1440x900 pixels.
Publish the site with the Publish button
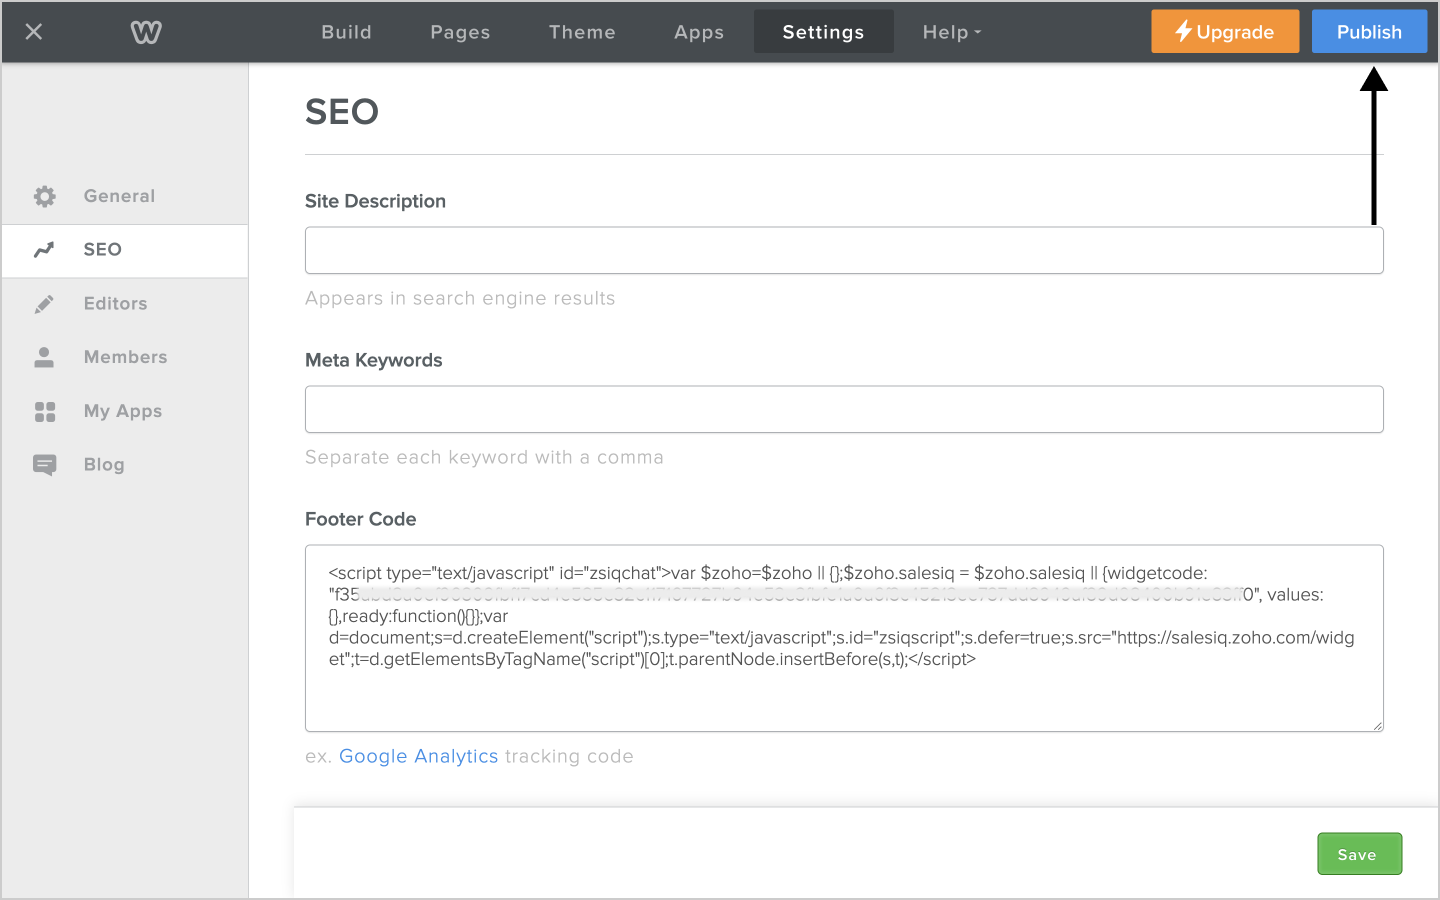point(1369,32)
